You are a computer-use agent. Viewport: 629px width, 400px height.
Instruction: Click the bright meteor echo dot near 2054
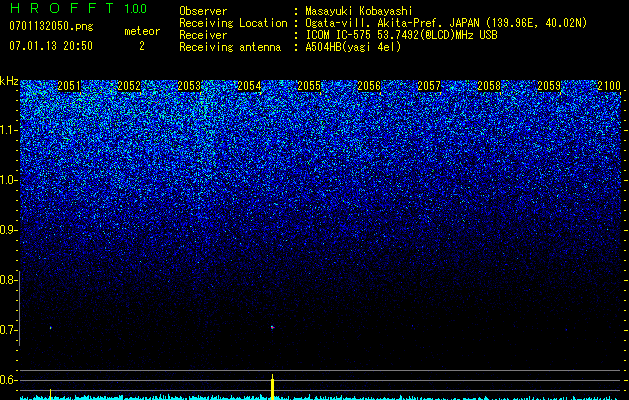(272, 327)
